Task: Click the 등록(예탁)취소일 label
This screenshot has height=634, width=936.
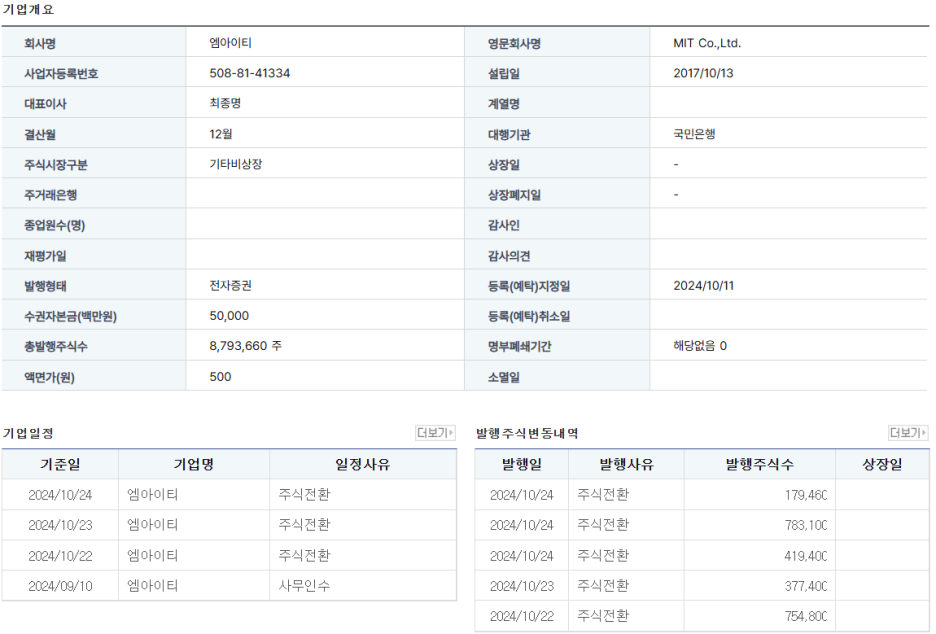Action: pos(529,316)
